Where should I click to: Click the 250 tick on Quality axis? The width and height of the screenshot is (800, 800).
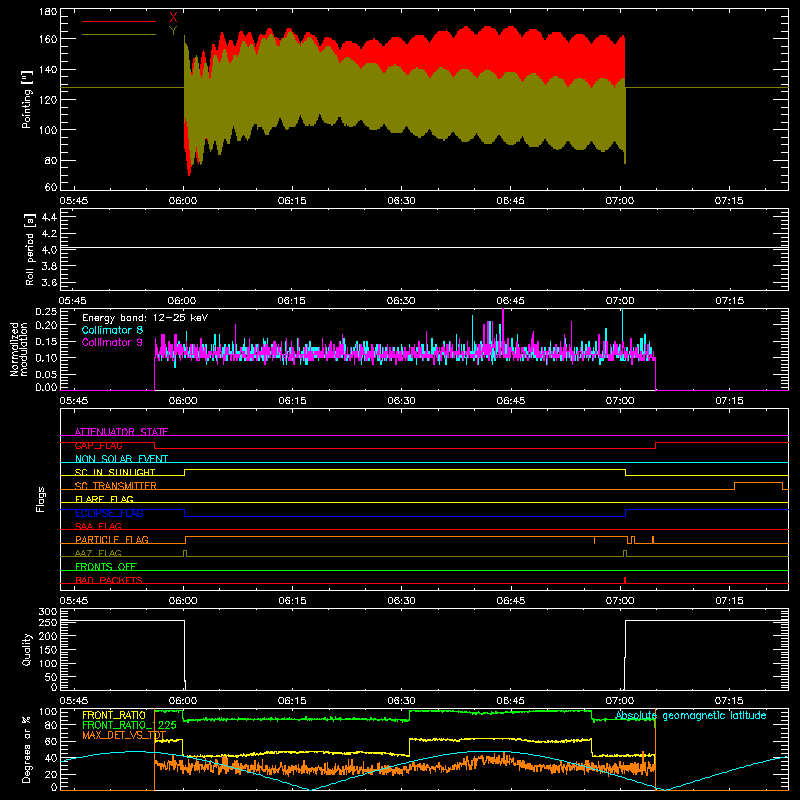(x=48, y=623)
